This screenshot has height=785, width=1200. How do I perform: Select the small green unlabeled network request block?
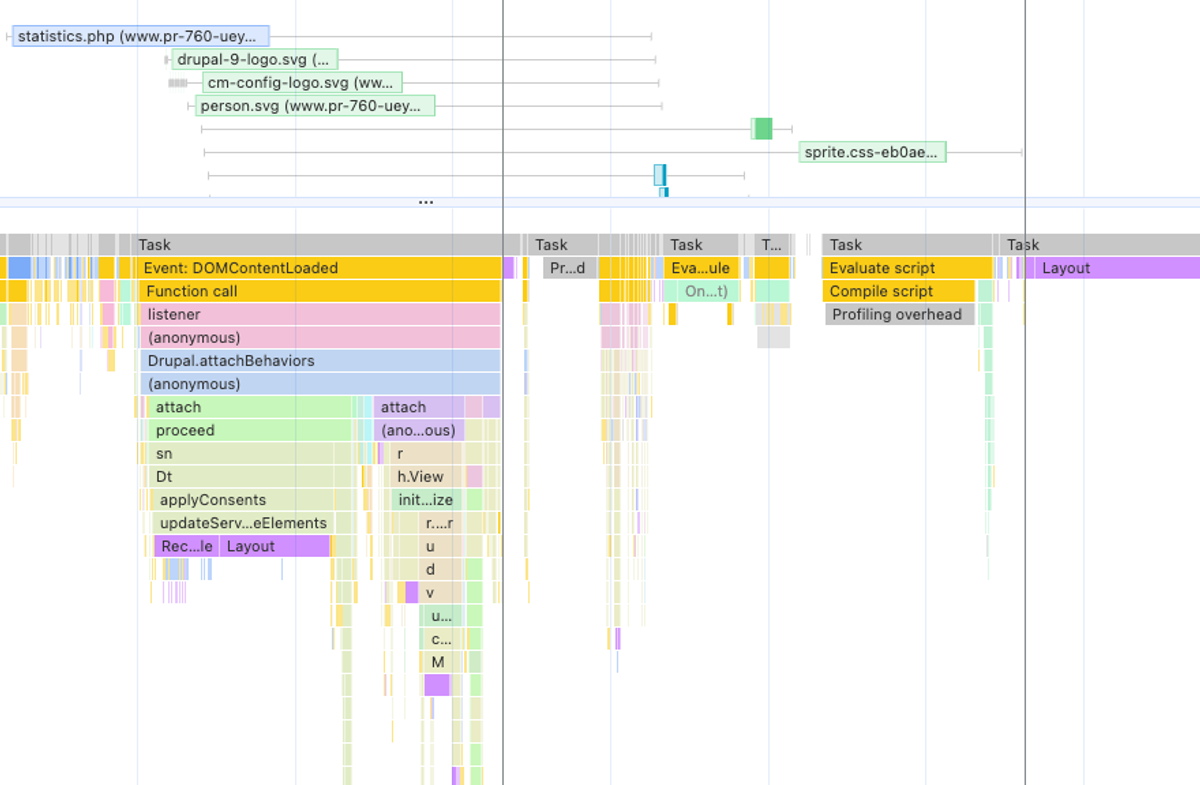coord(762,128)
